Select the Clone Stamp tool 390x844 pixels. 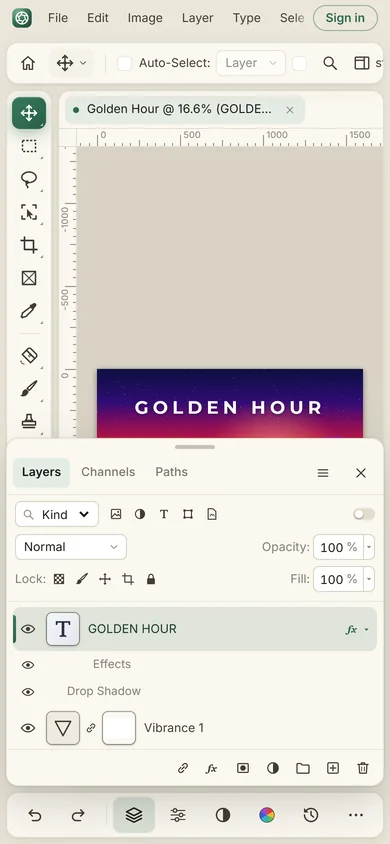[29, 421]
